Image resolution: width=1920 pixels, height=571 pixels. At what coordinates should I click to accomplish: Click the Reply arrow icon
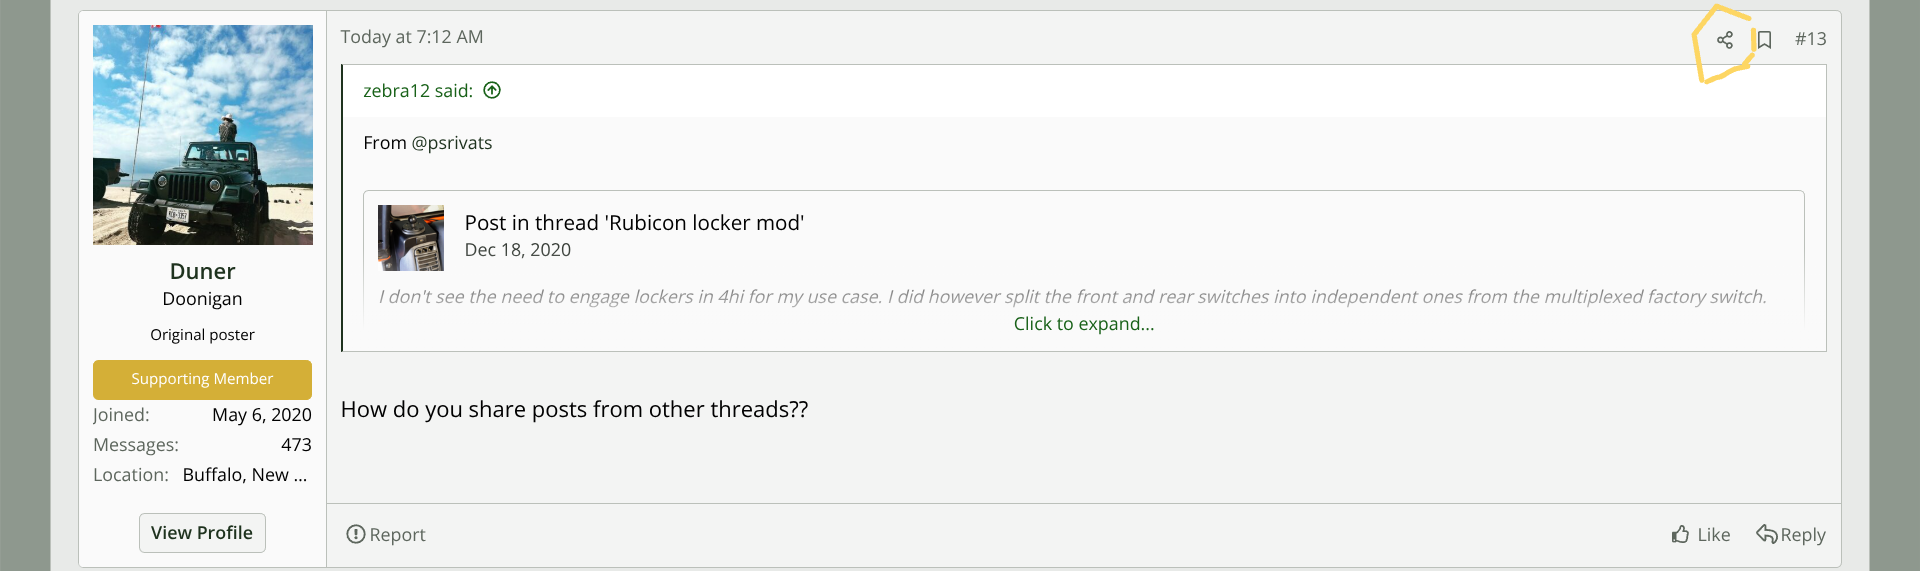coord(1767,534)
